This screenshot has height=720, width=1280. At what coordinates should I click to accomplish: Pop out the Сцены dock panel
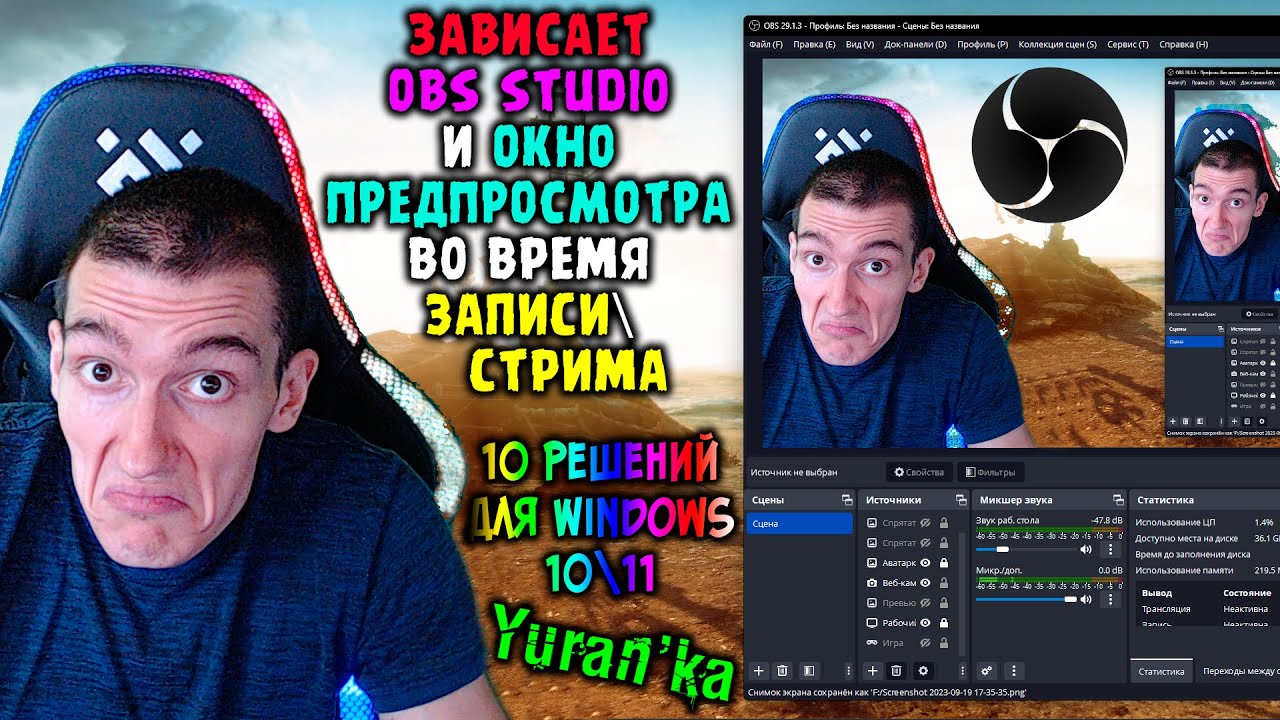[846, 500]
